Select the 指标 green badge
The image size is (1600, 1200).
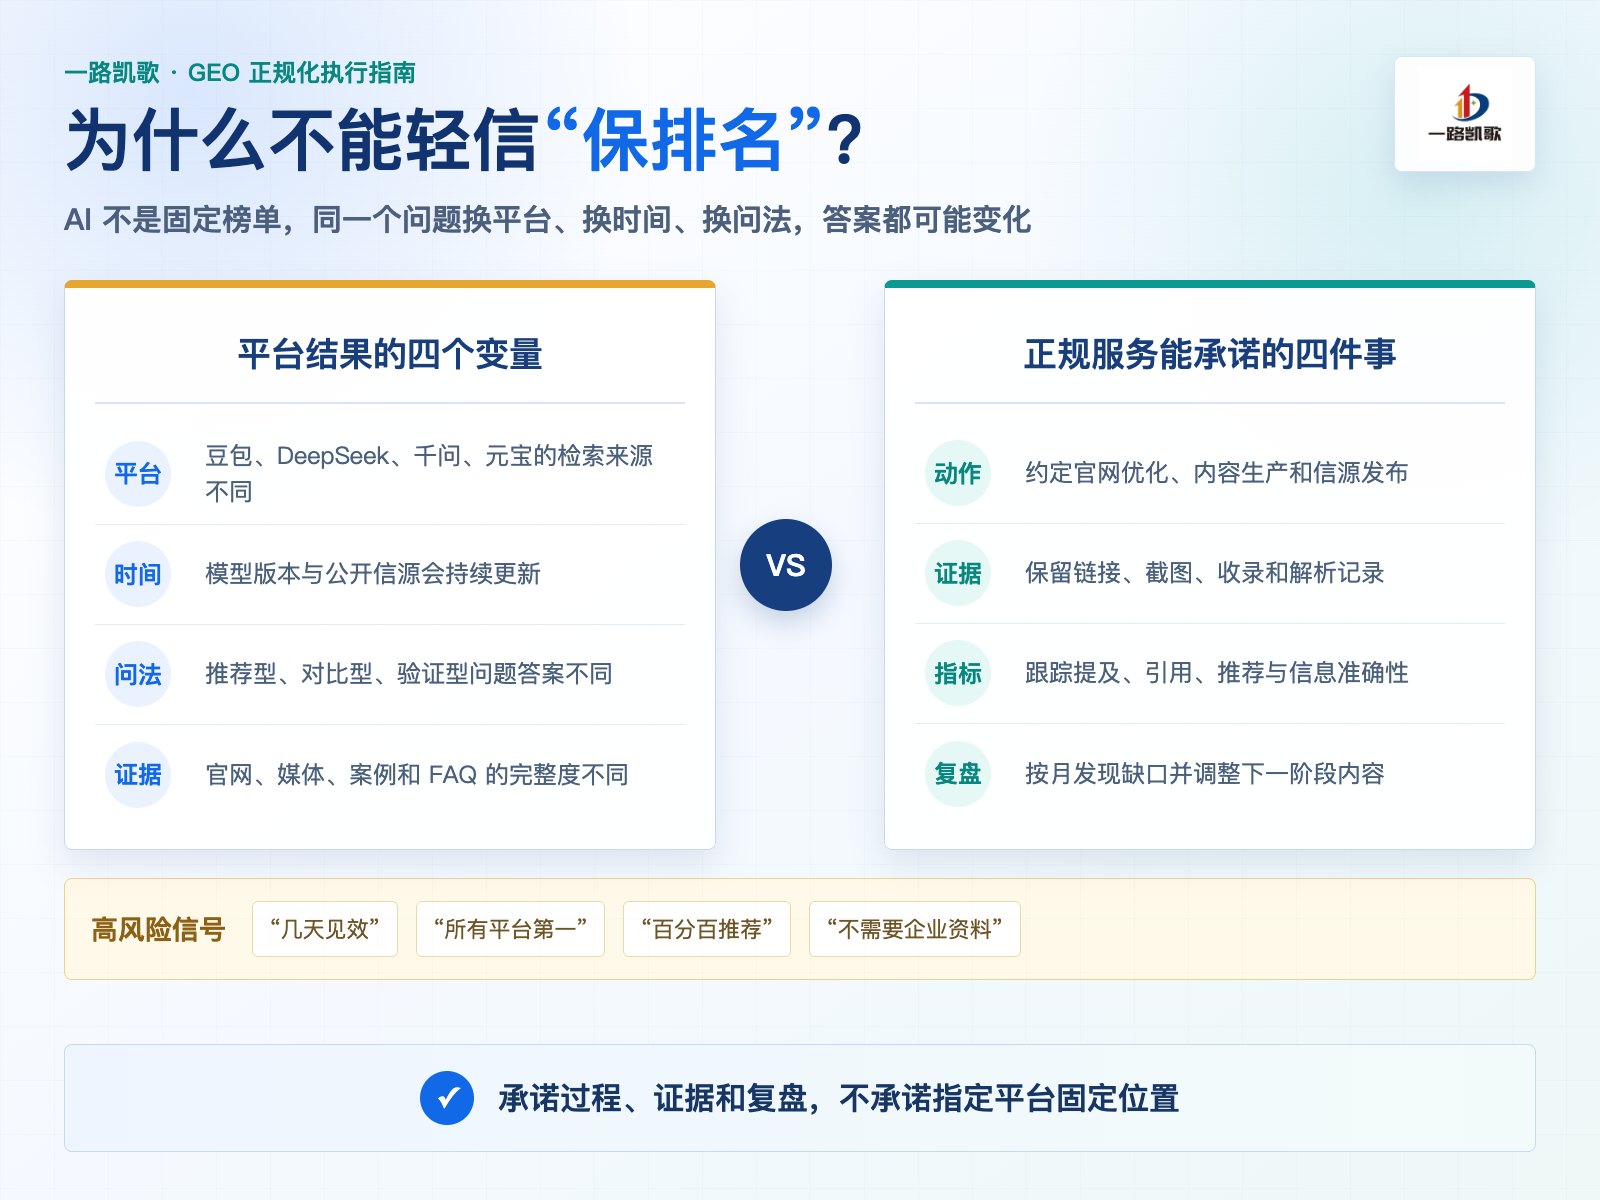pyautogui.click(x=958, y=673)
